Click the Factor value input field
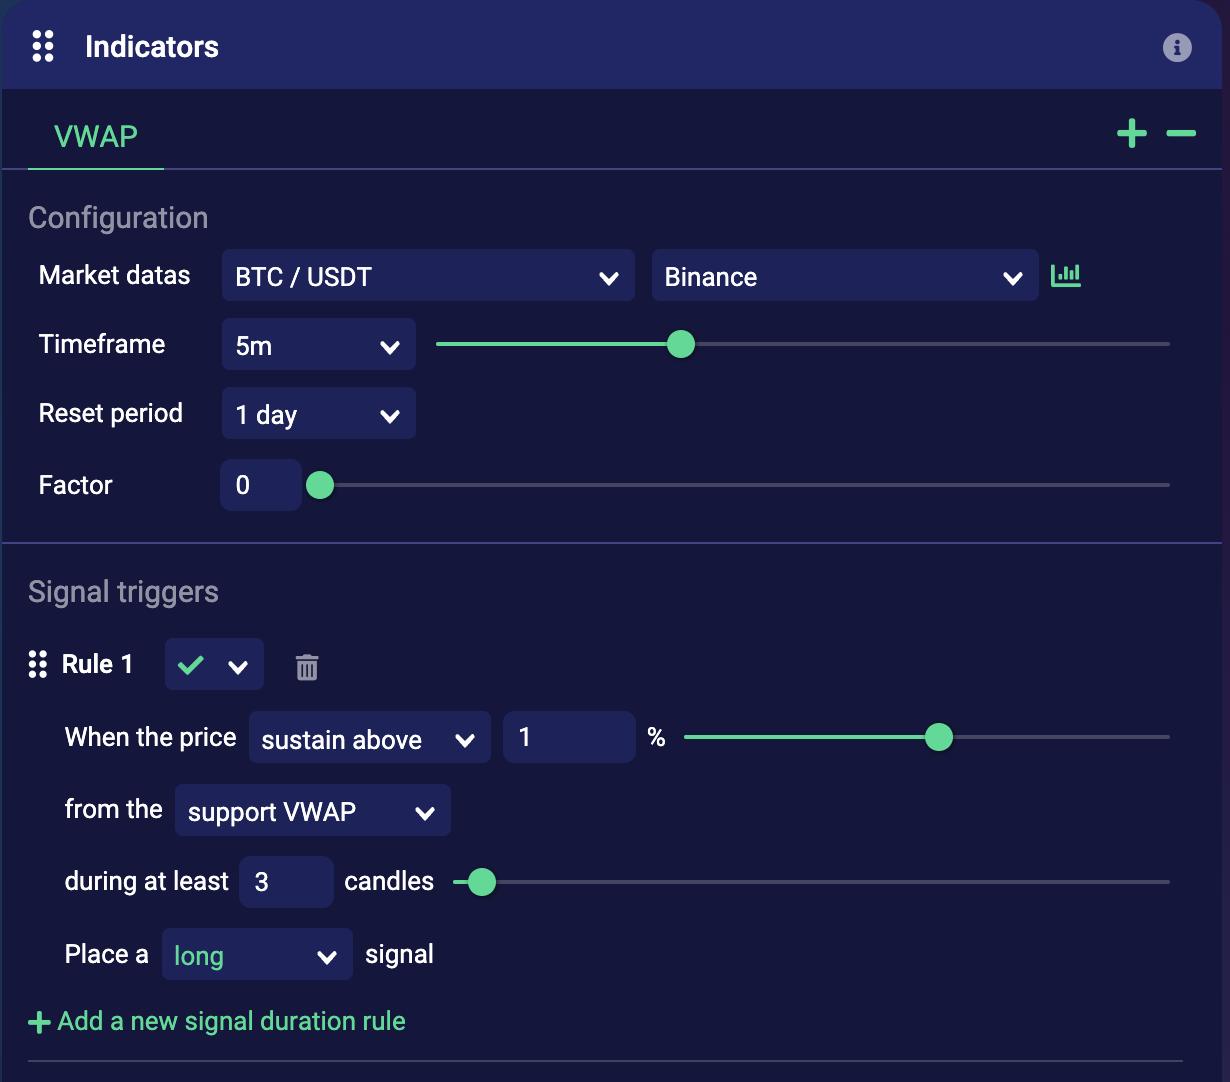The height and width of the screenshot is (1082, 1230). coord(260,485)
